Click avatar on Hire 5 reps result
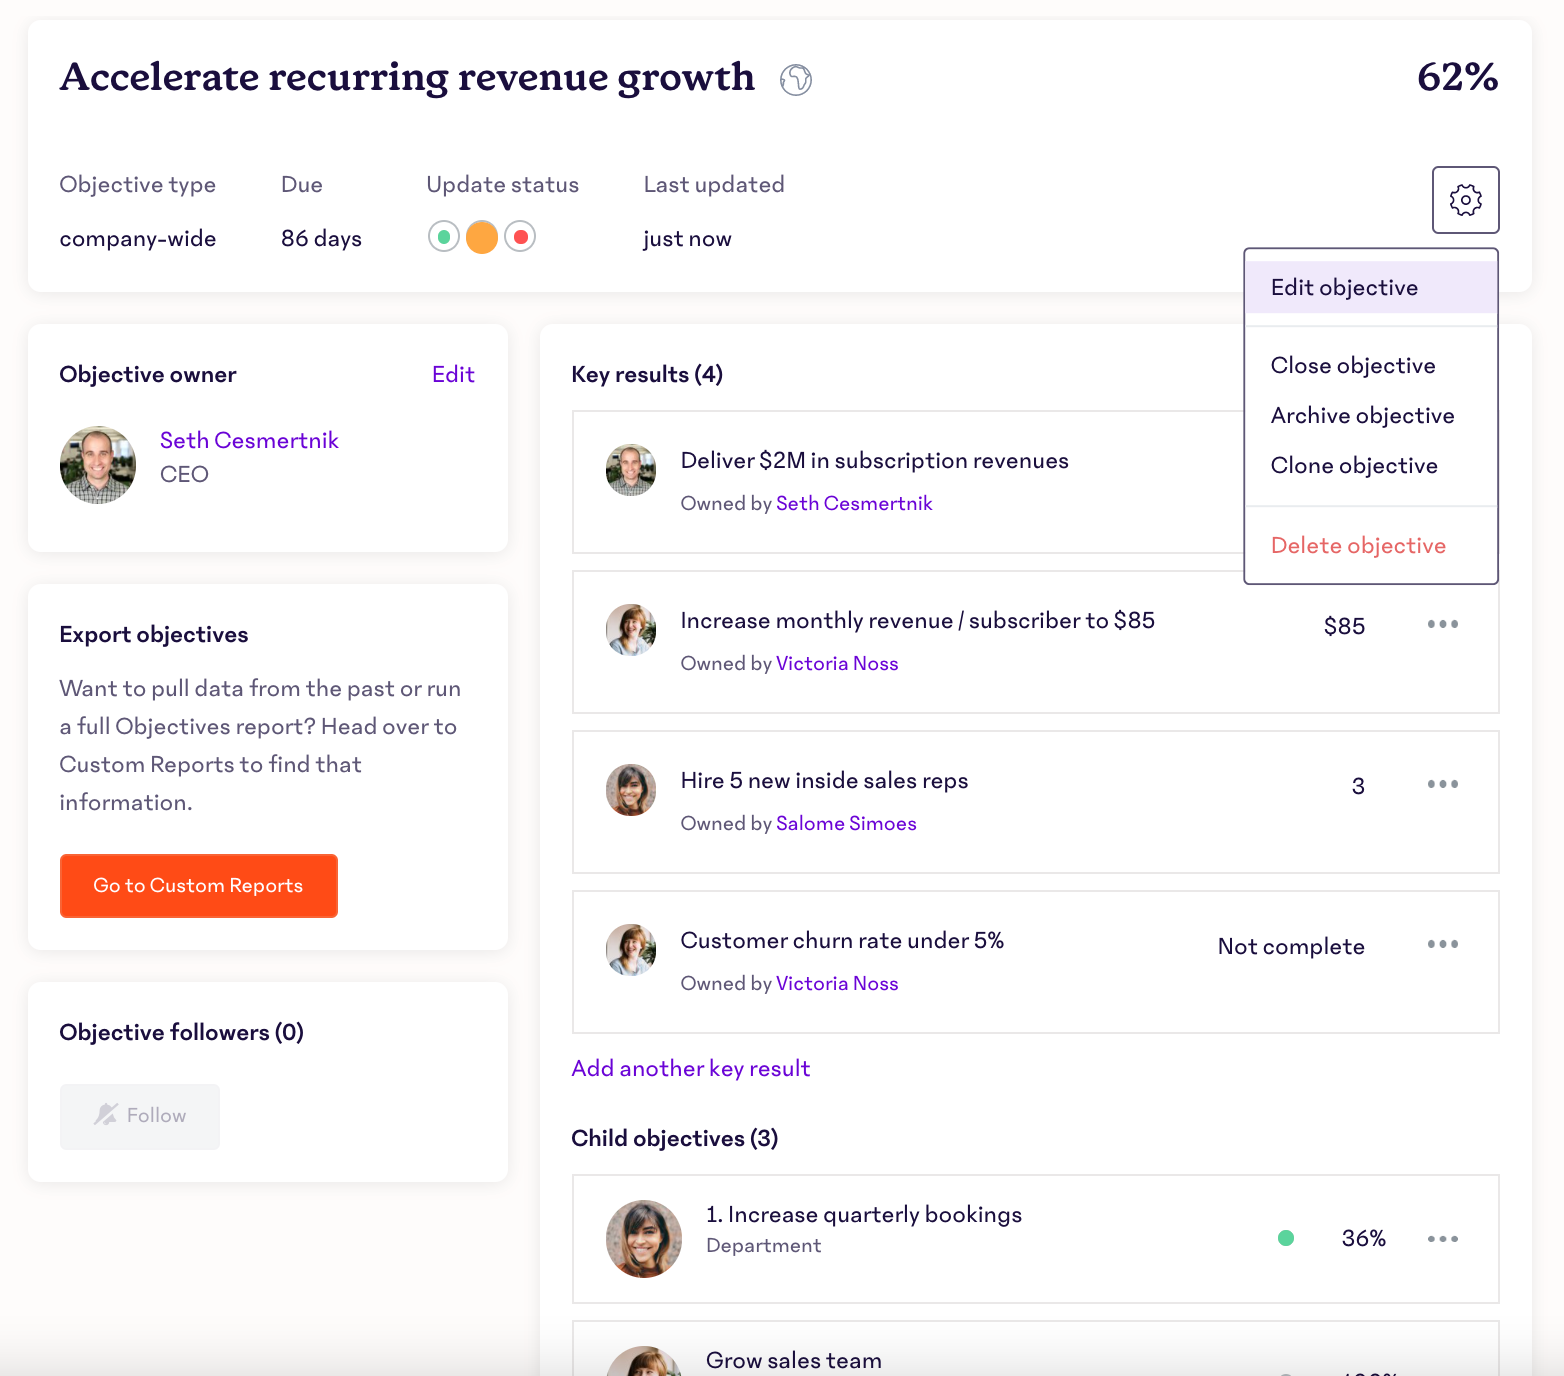Image resolution: width=1564 pixels, height=1376 pixels. pyautogui.click(x=631, y=790)
